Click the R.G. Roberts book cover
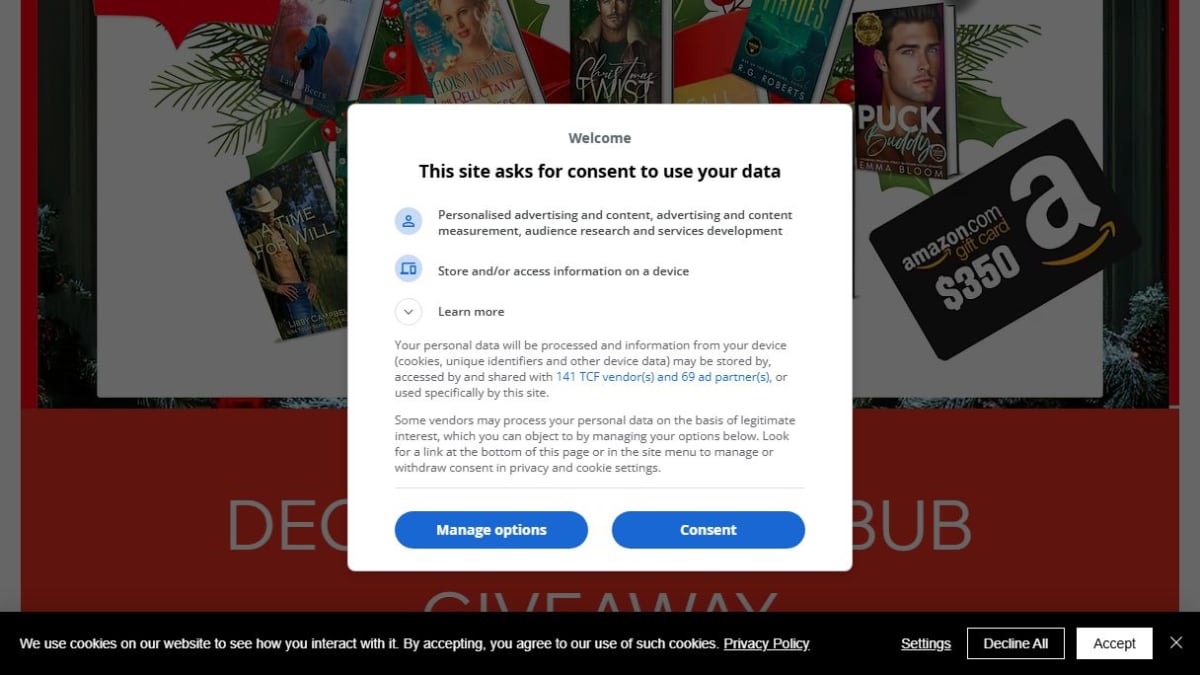Viewport: 1200px width, 675px height. coord(787,40)
